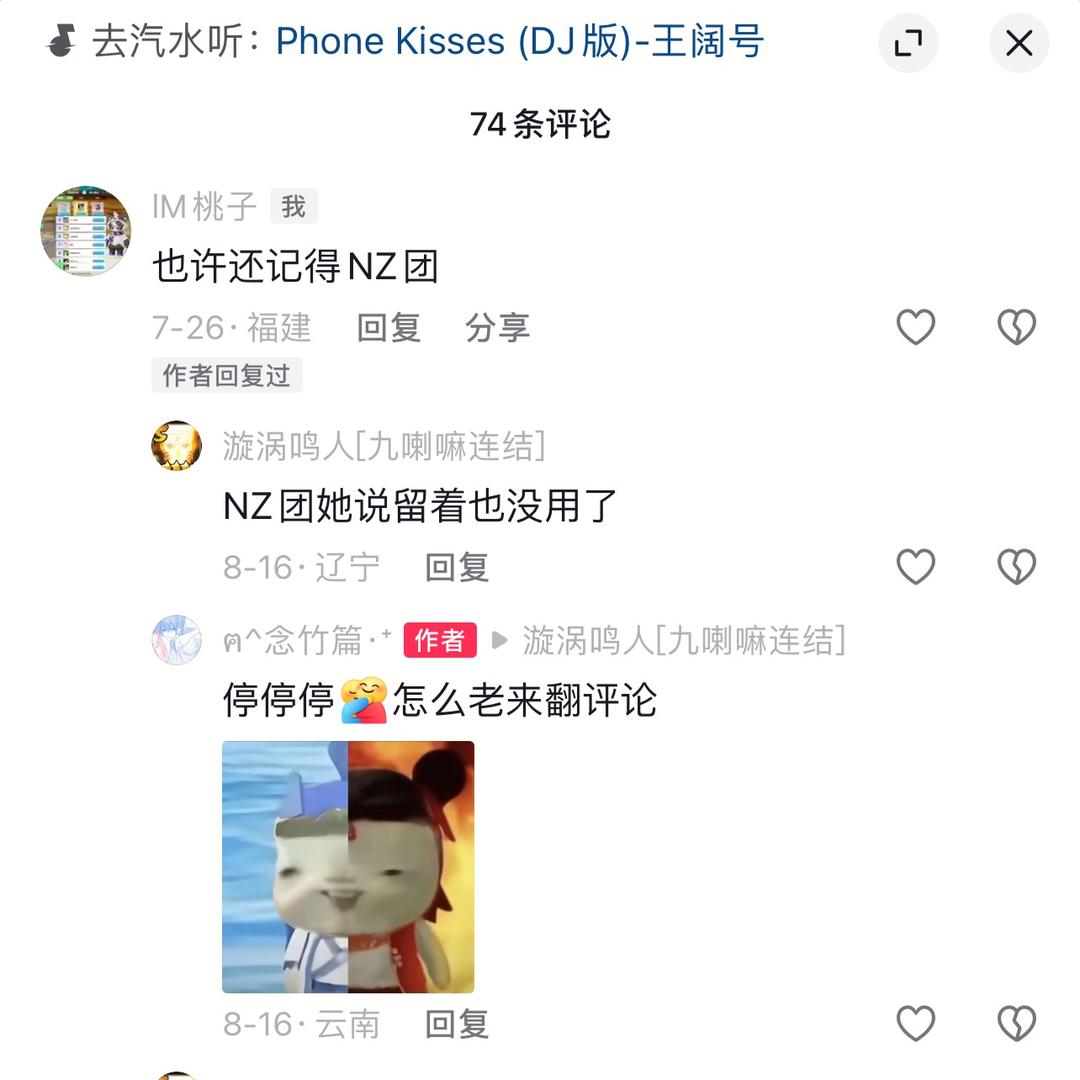The height and width of the screenshot is (1080, 1080).
Task: Dislike the comment by IM桃子
Action: [1017, 326]
